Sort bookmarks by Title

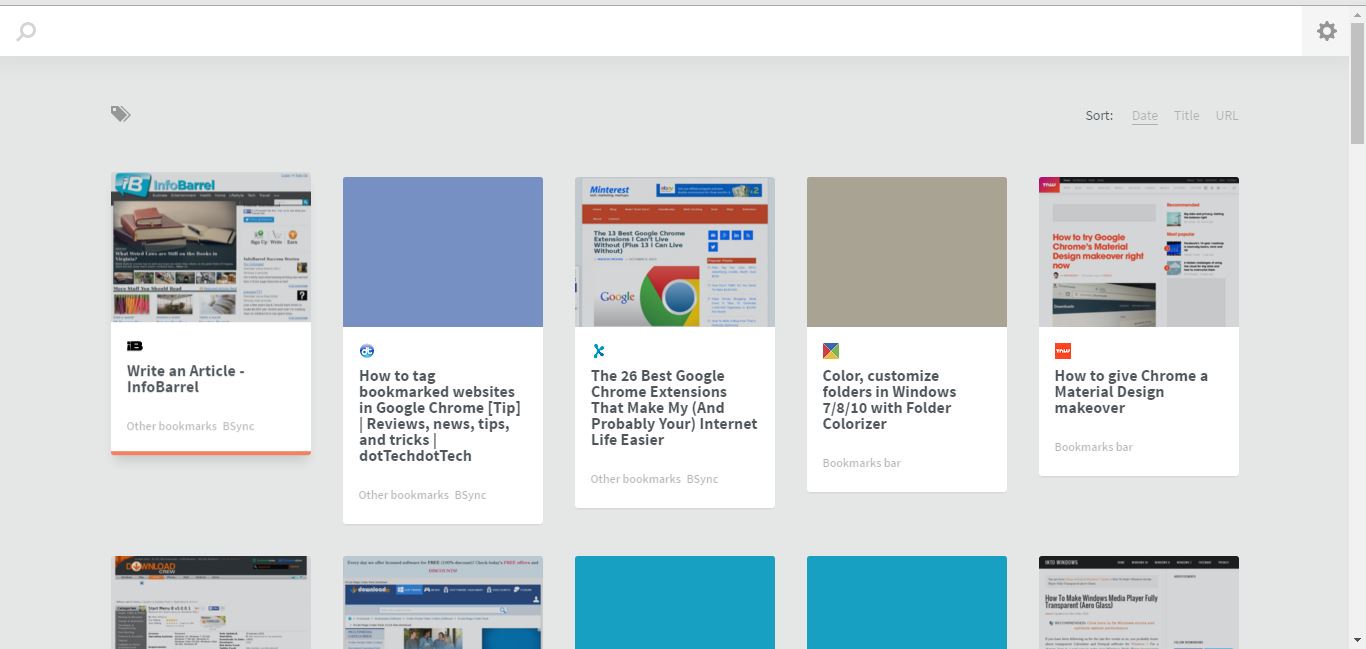tap(1186, 115)
